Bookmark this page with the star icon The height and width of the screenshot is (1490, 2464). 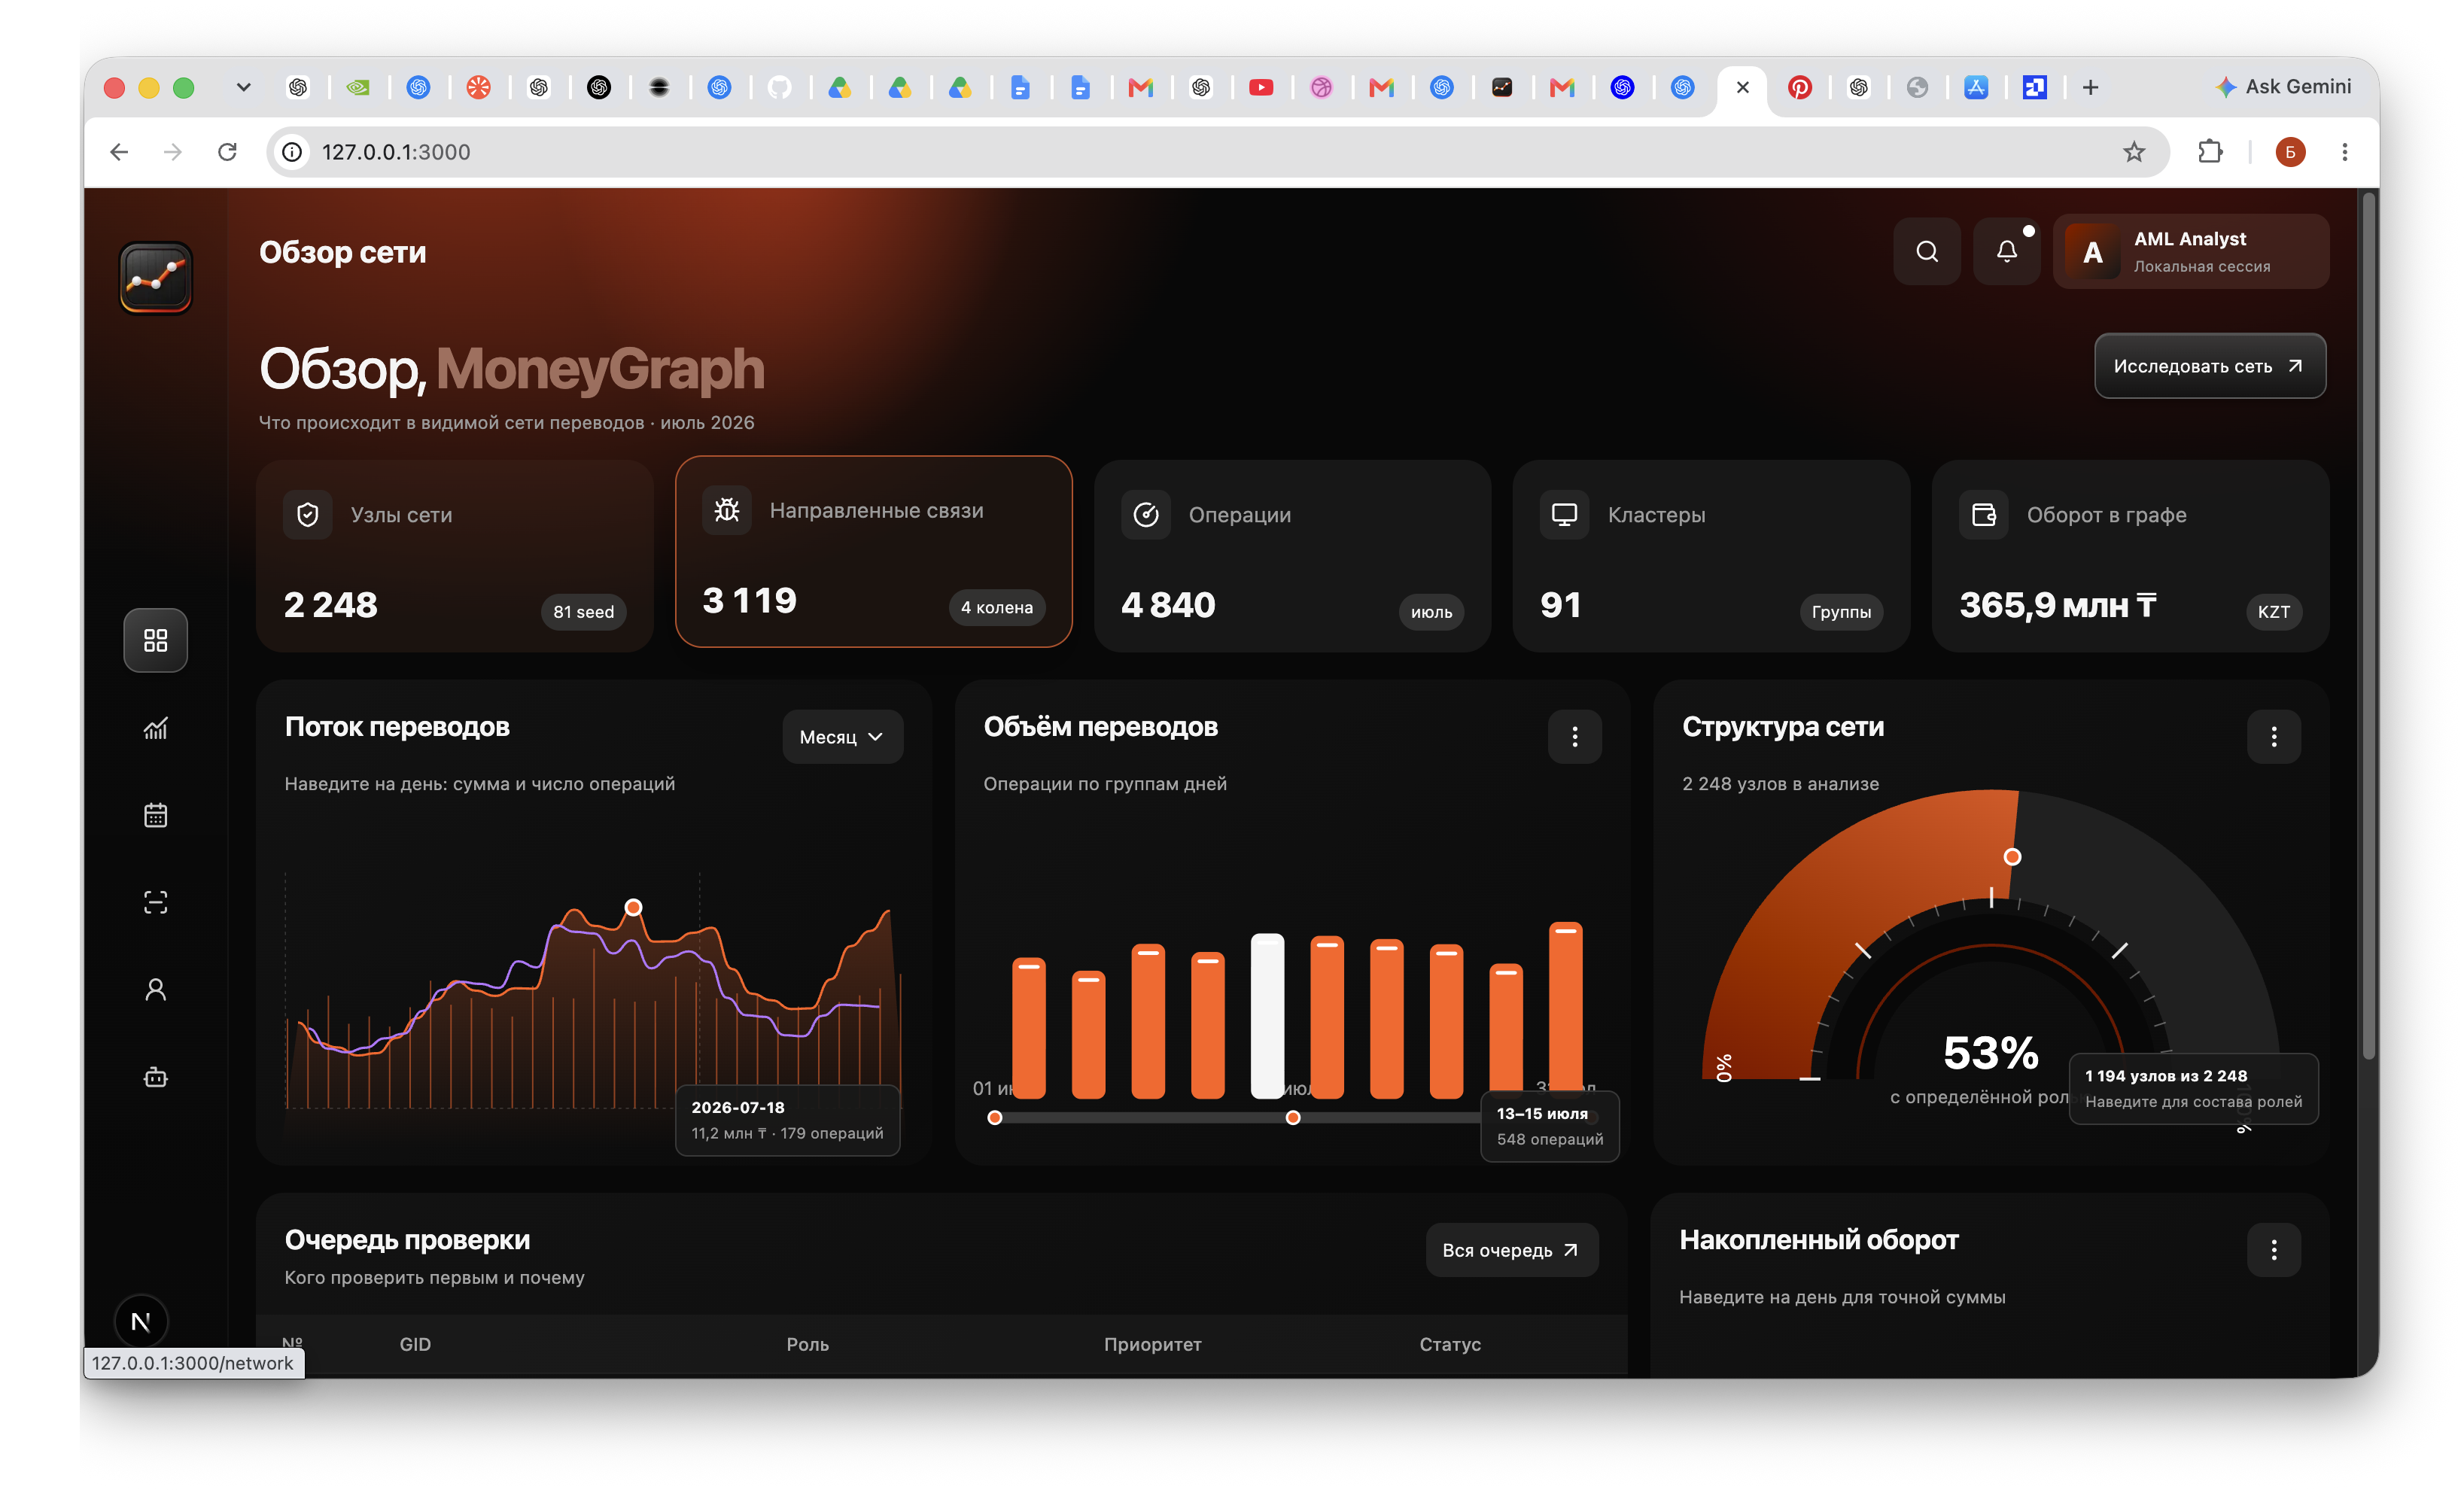[2134, 152]
